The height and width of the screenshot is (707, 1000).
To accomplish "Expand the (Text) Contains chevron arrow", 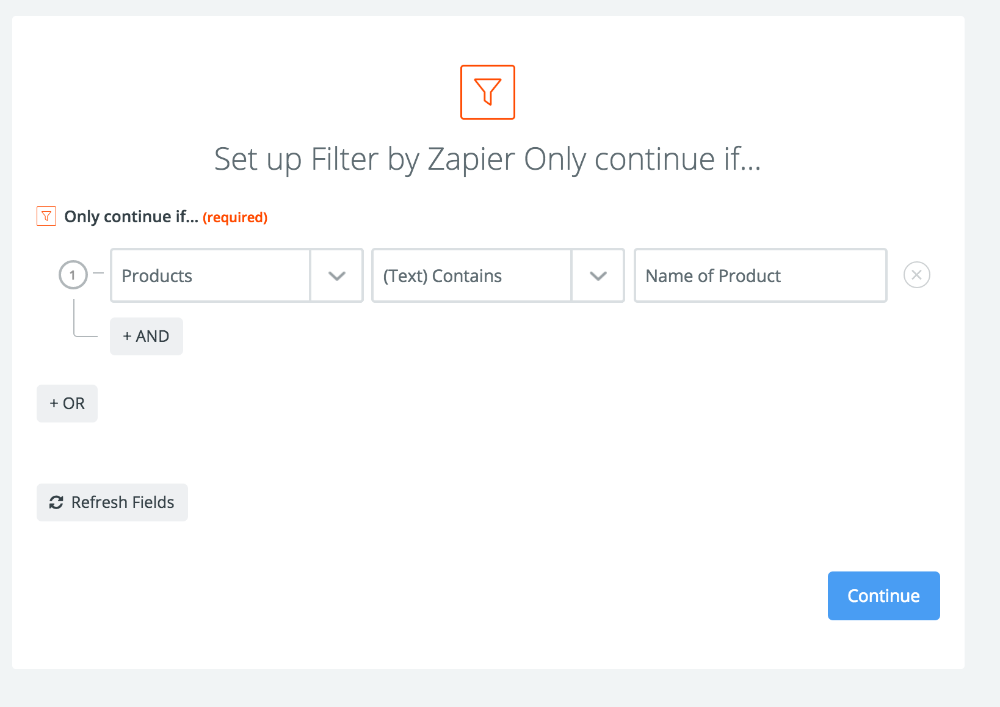I will pyautogui.click(x=598, y=276).
